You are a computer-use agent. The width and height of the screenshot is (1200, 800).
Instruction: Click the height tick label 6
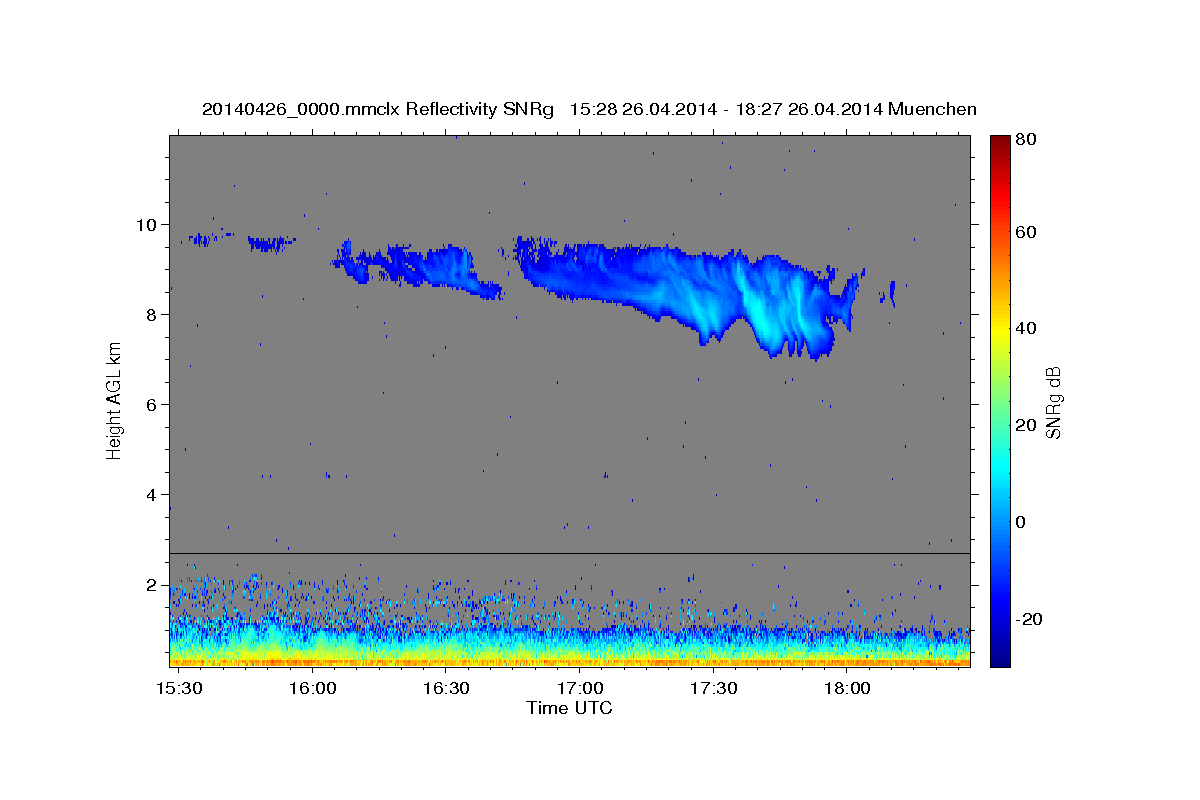click(x=153, y=404)
